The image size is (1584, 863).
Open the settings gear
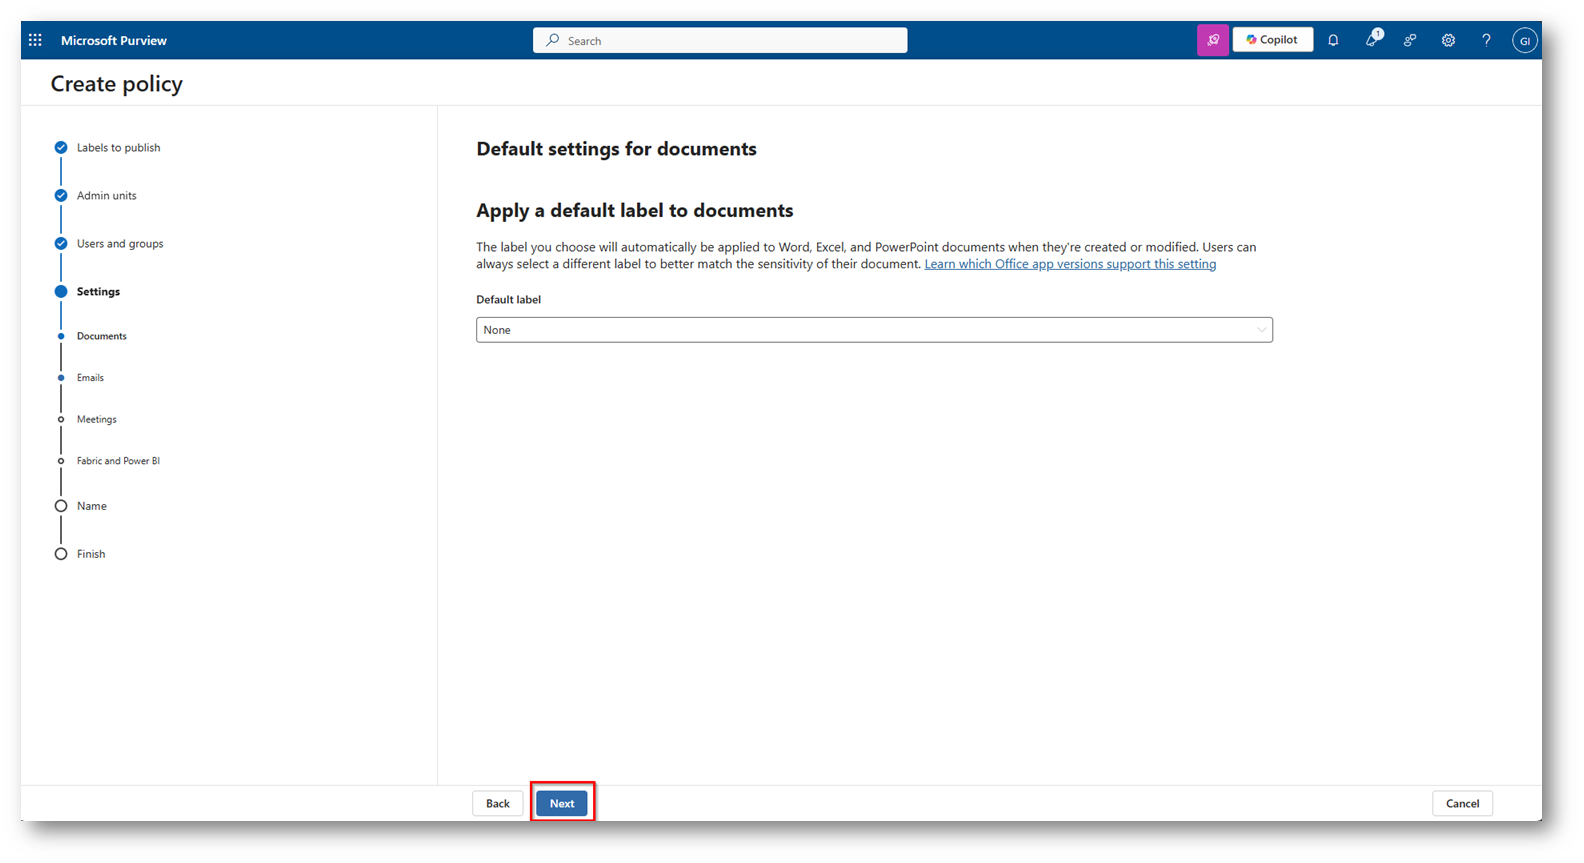pos(1448,40)
